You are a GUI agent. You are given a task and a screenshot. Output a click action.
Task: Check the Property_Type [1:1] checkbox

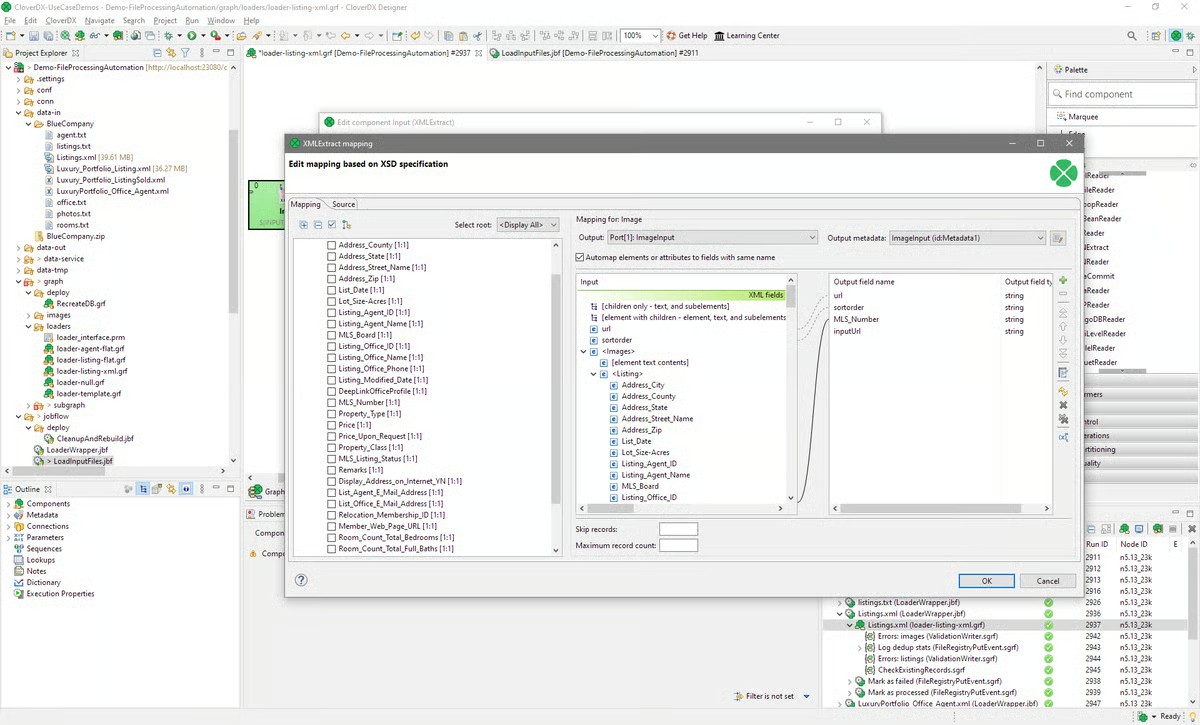coord(332,414)
